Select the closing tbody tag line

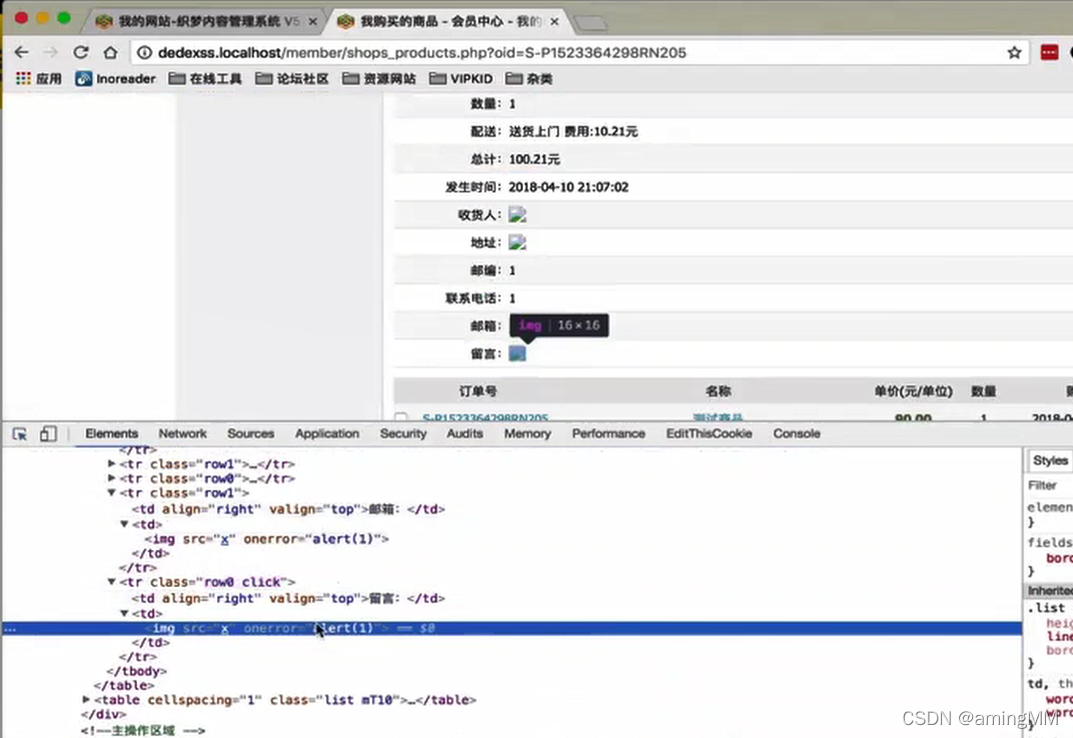pos(137,671)
